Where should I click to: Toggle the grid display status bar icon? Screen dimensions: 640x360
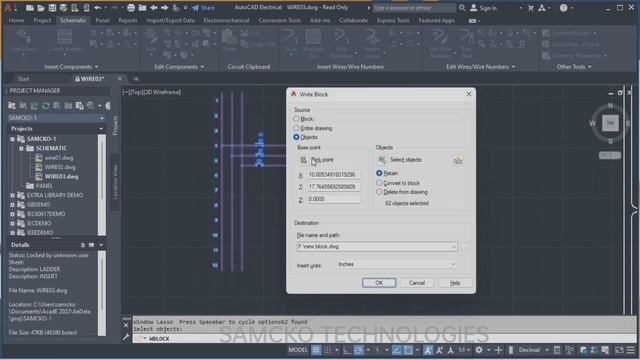pos(316,350)
